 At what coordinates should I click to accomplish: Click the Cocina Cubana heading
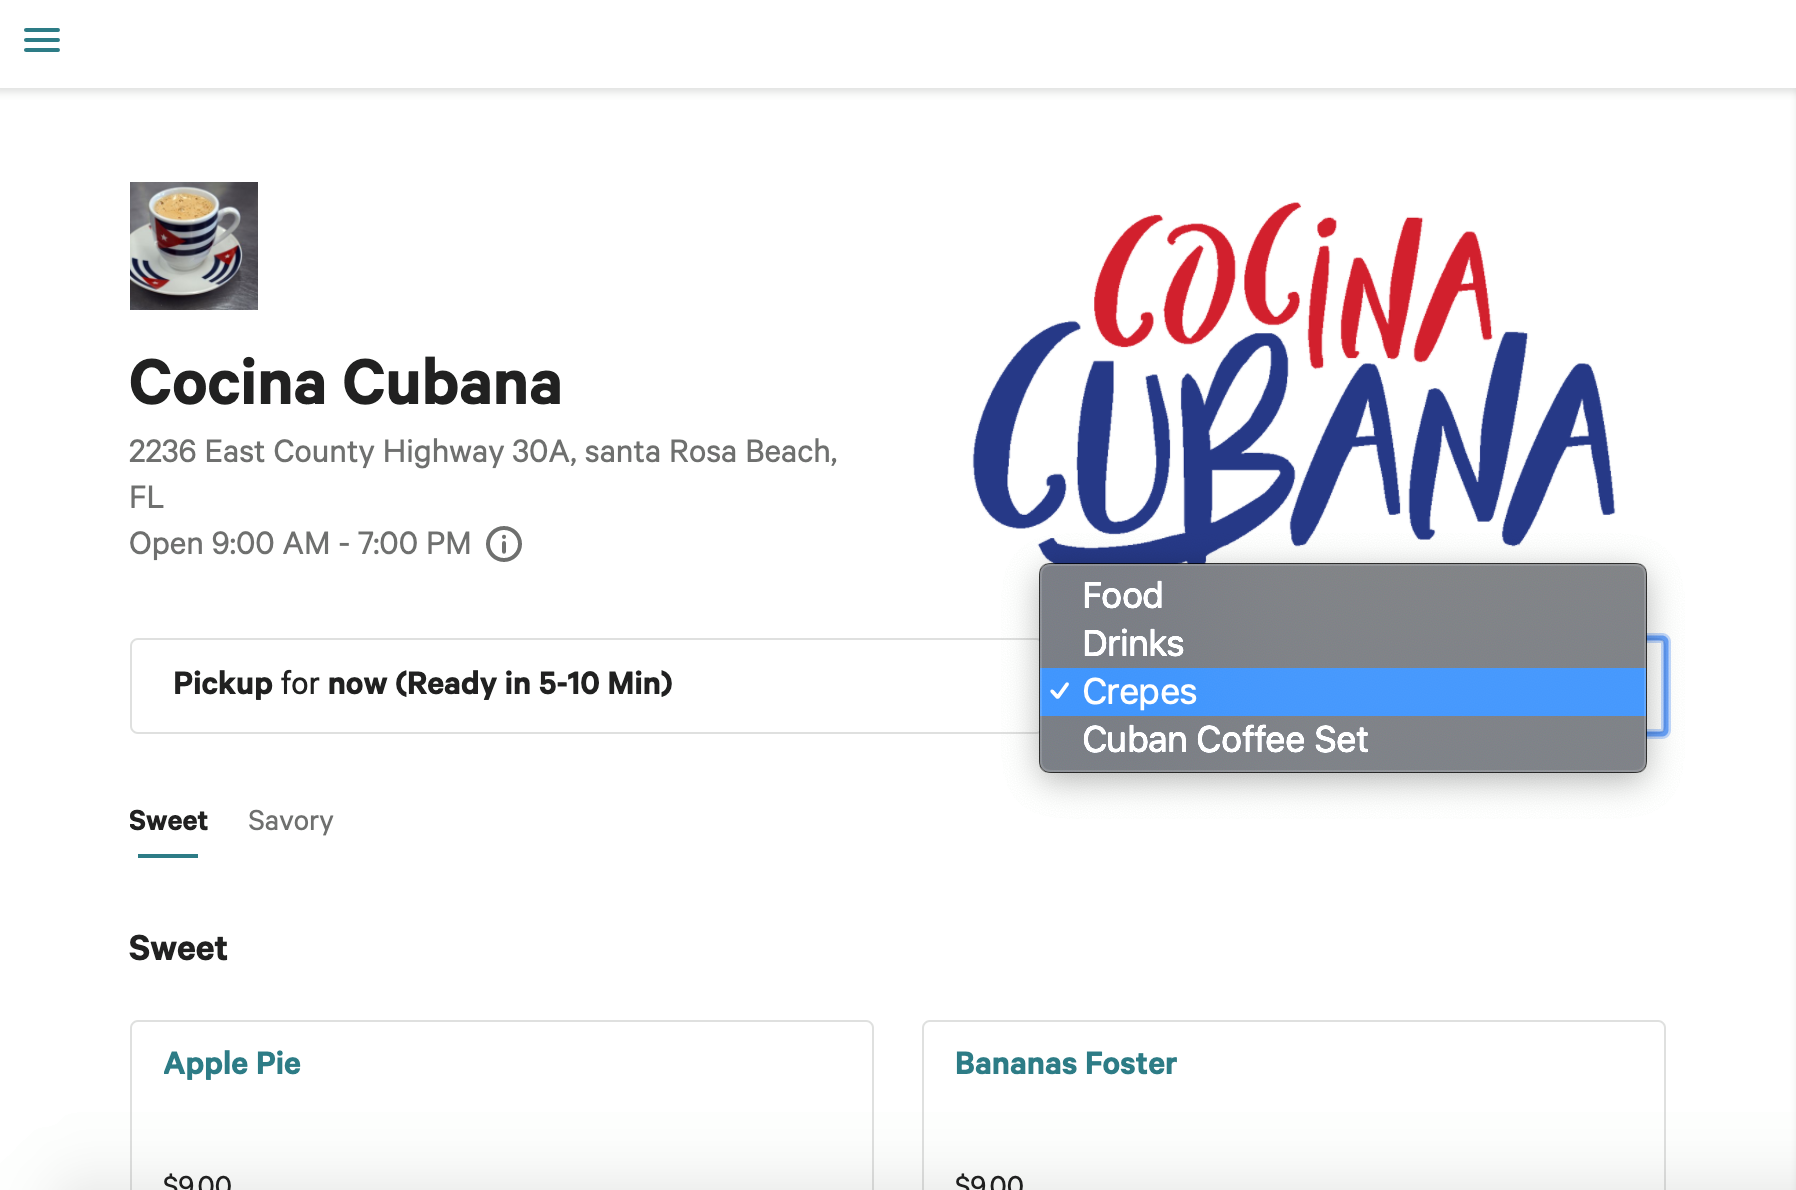click(x=346, y=382)
